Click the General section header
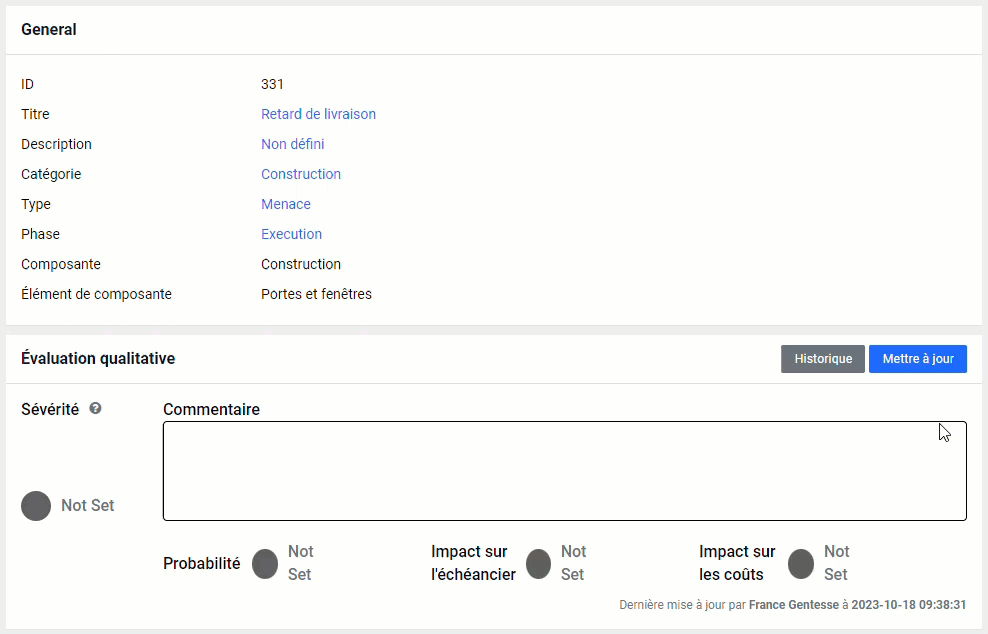The height and width of the screenshot is (634, 988). [49, 30]
